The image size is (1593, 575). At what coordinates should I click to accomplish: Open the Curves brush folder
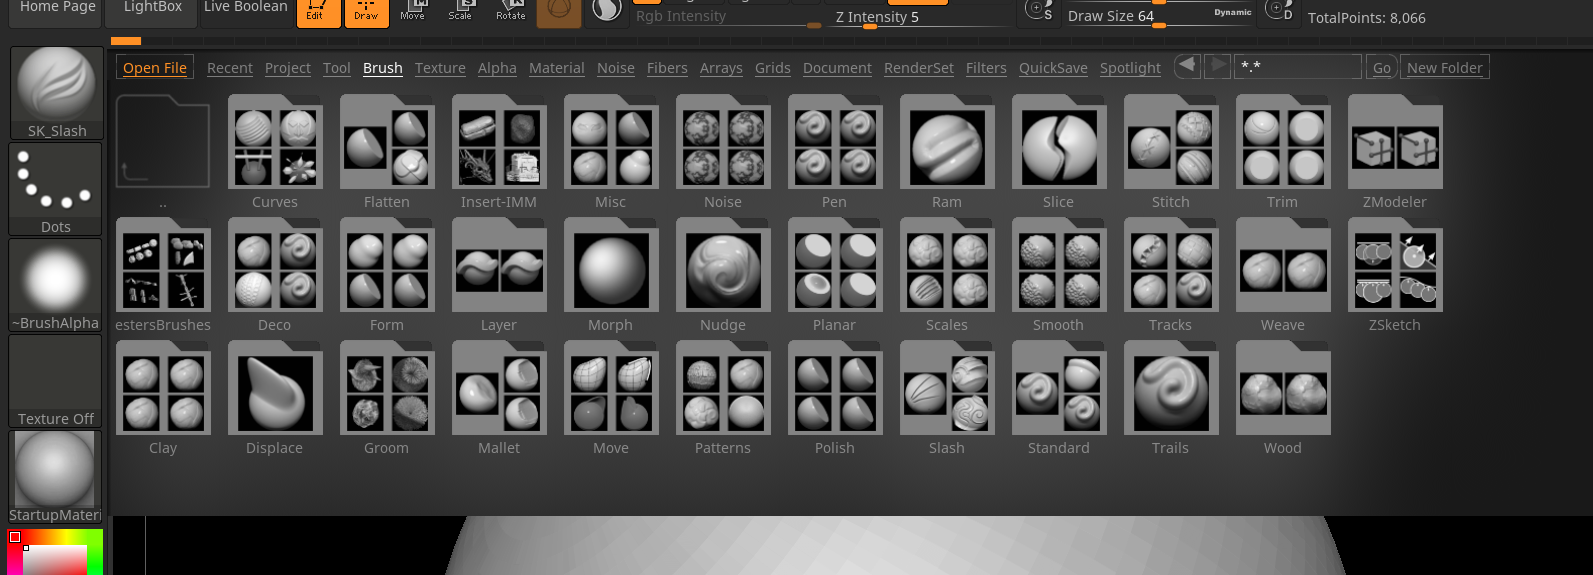coord(275,143)
